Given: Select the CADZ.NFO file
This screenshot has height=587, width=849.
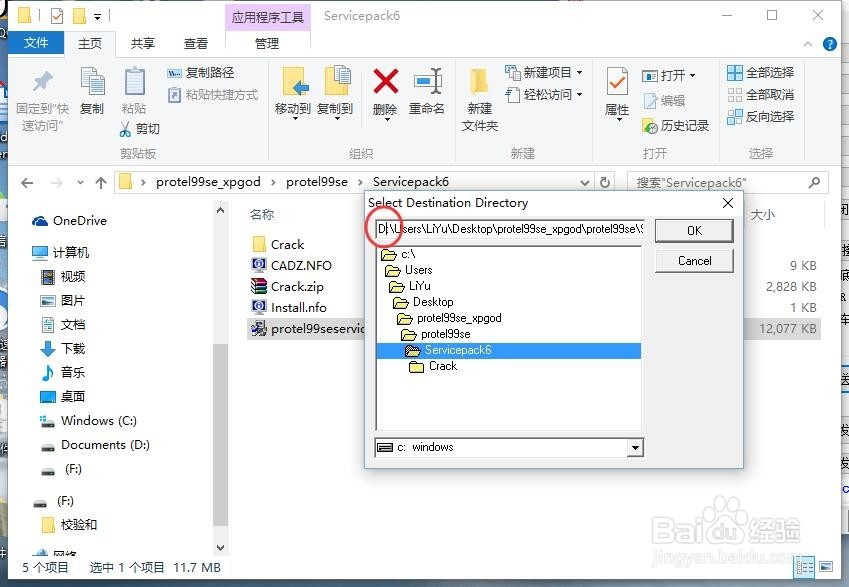Looking at the screenshot, I should 292,265.
